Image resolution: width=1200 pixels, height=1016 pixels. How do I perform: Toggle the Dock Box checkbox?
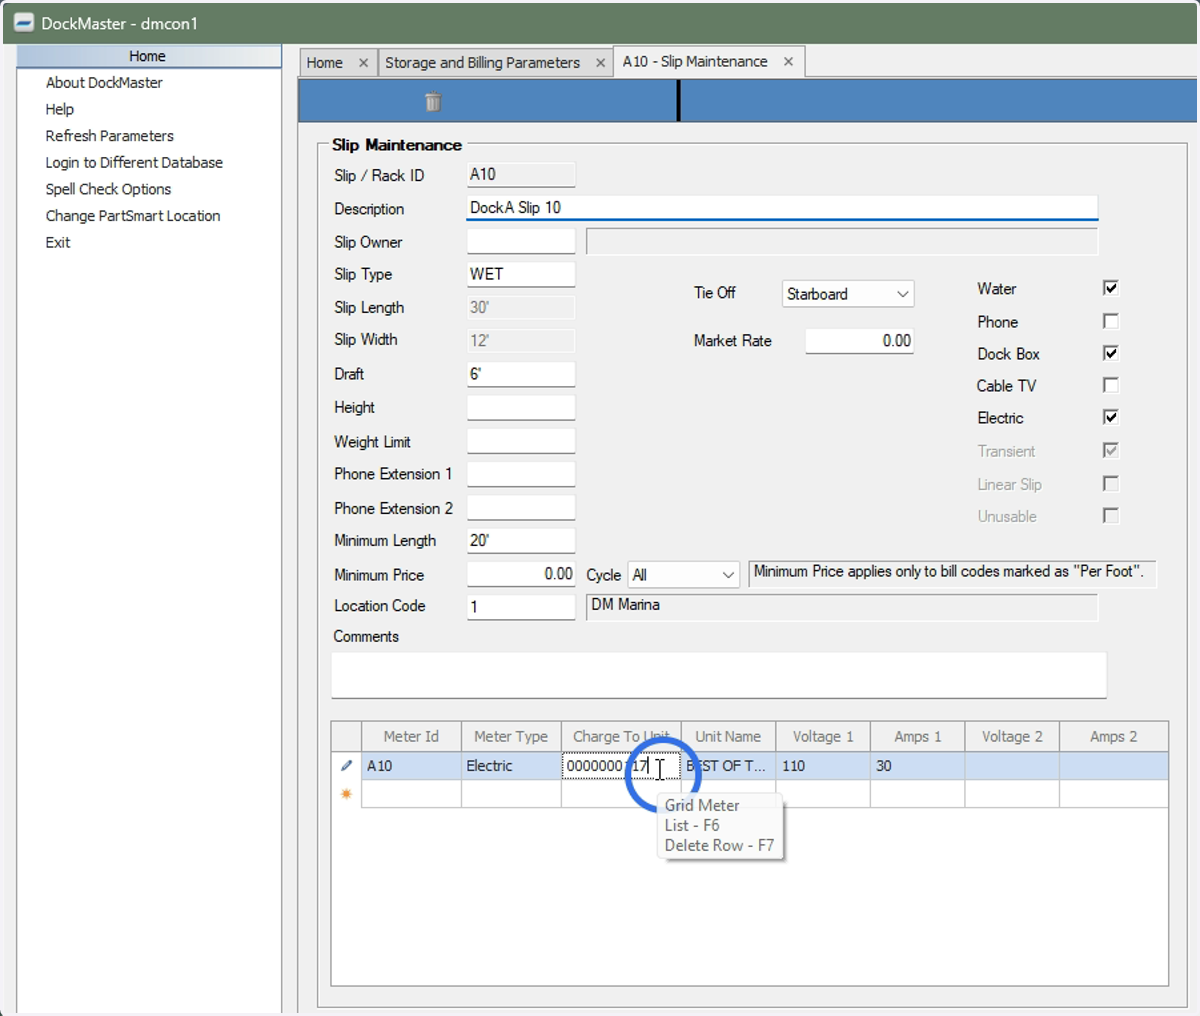(1110, 353)
